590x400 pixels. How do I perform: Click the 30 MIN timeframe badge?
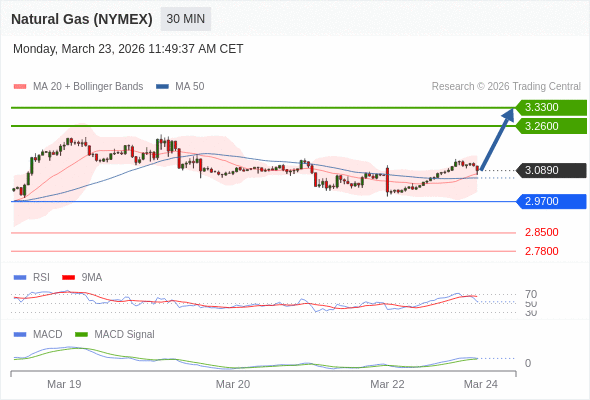[186, 19]
